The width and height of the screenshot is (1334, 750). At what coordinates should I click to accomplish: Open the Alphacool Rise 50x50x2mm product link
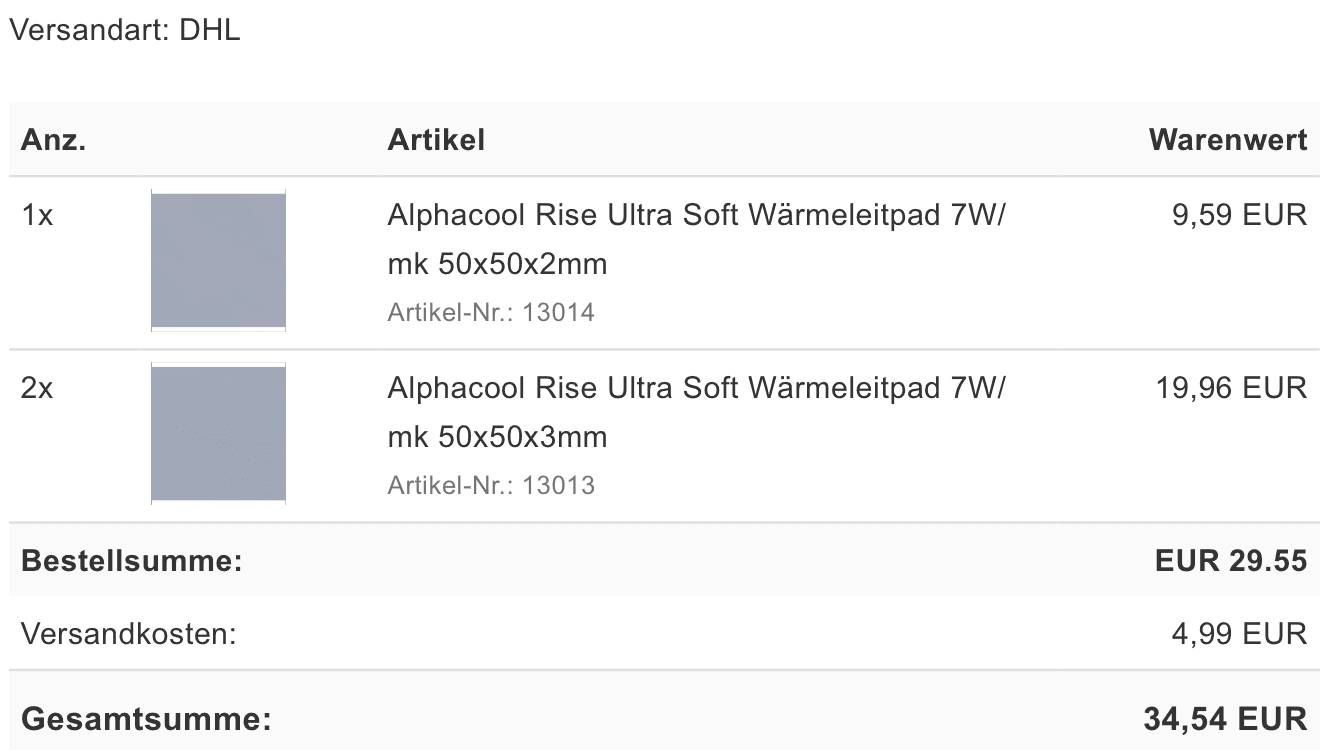(x=696, y=240)
